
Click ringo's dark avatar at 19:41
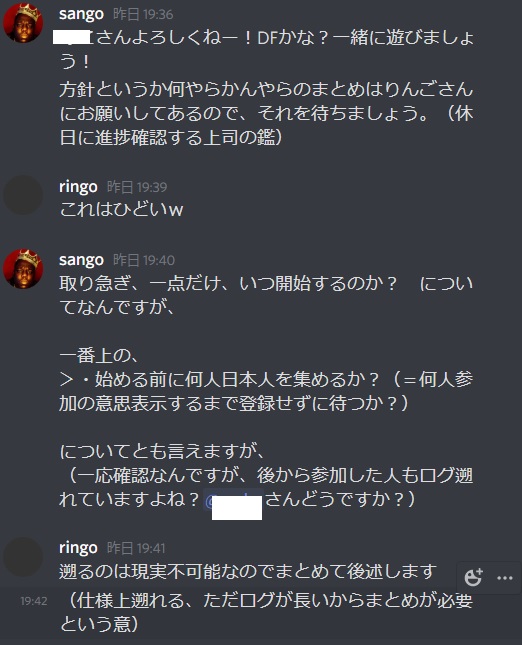(x=23, y=557)
